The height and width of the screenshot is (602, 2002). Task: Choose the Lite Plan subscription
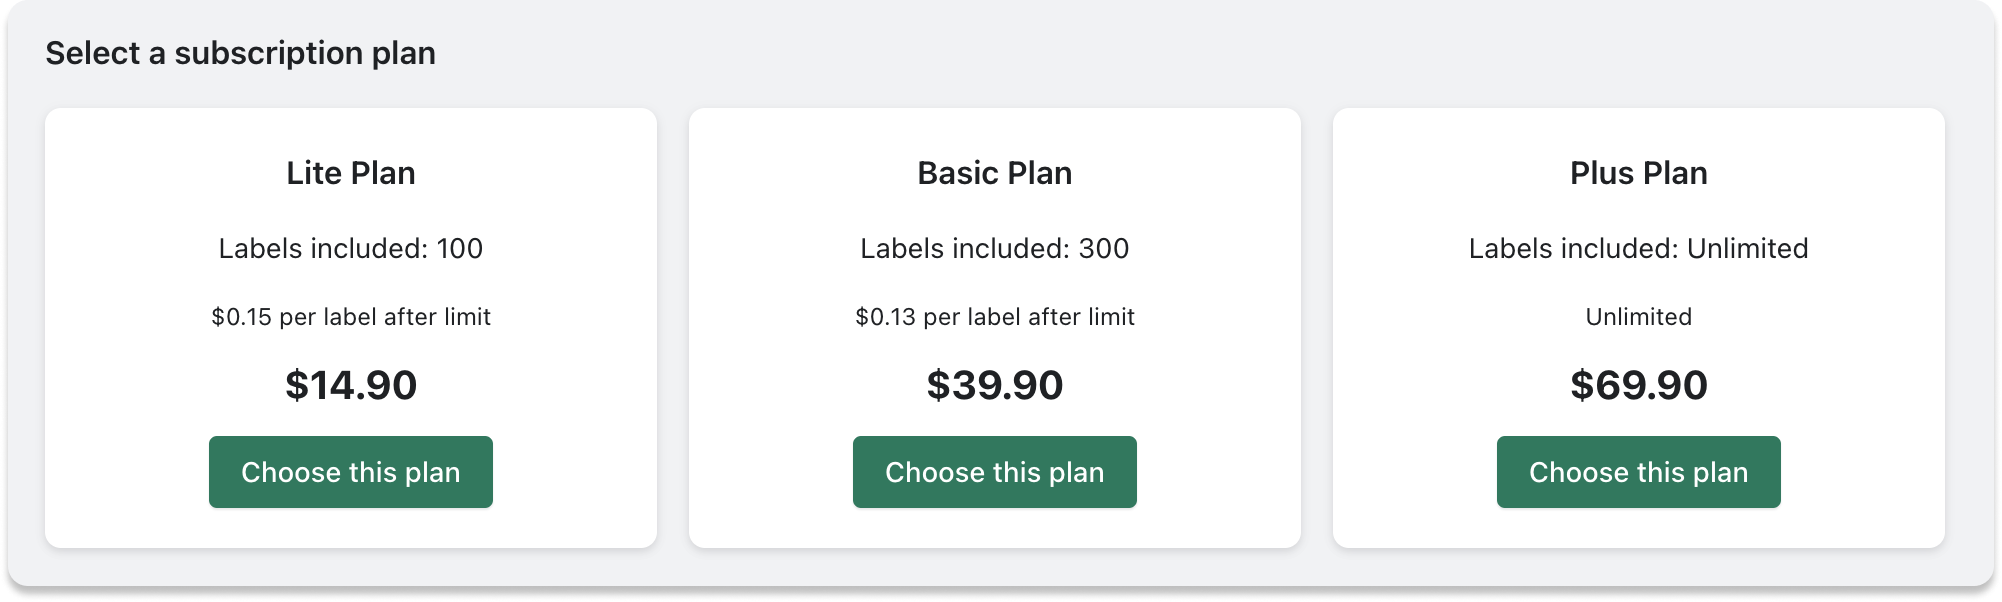(x=351, y=472)
